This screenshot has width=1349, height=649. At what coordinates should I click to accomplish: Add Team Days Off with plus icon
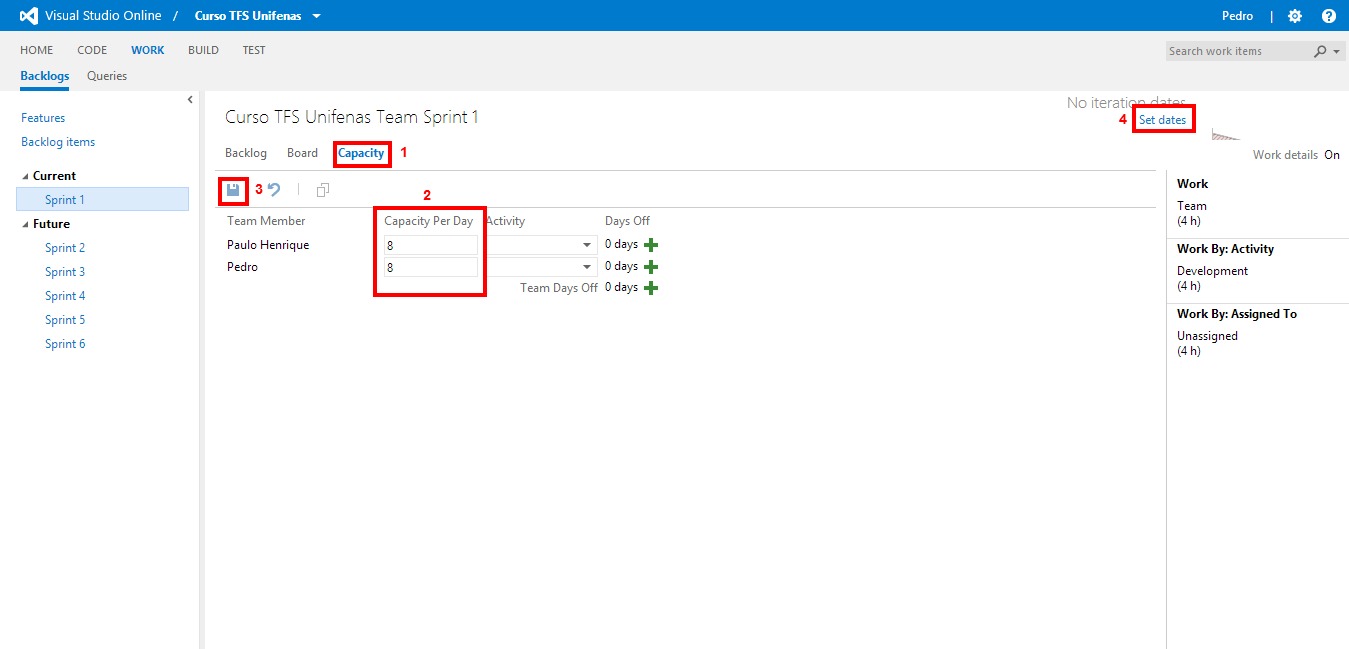[651, 288]
